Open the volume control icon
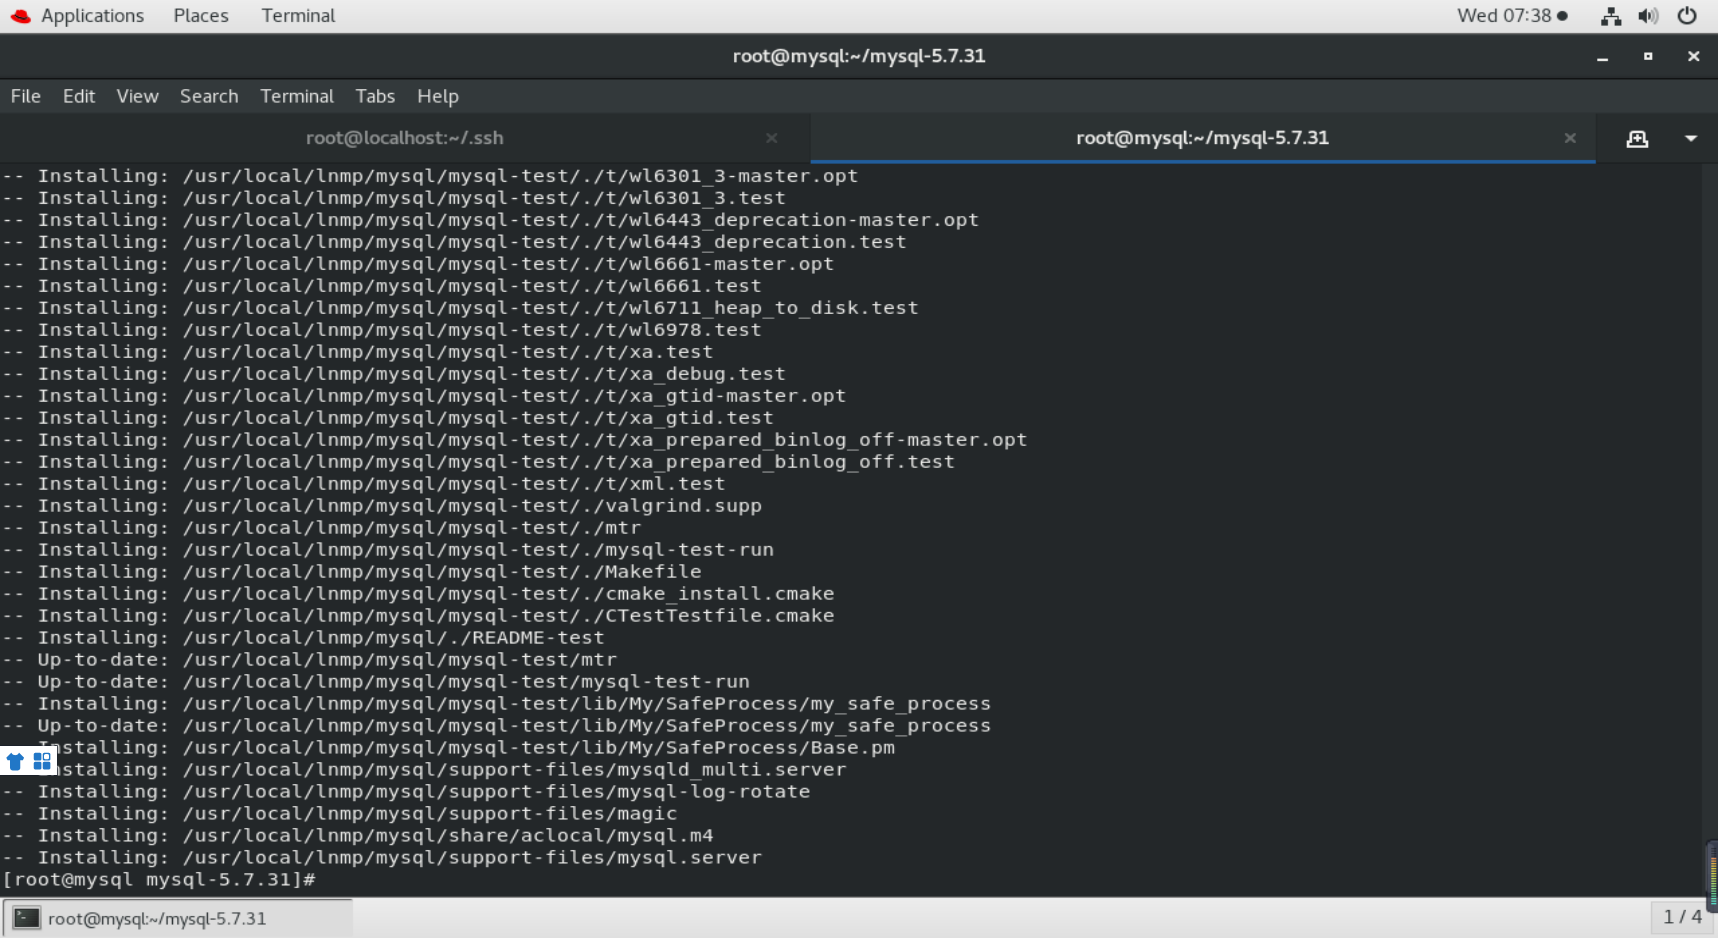 (x=1648, y=16)
